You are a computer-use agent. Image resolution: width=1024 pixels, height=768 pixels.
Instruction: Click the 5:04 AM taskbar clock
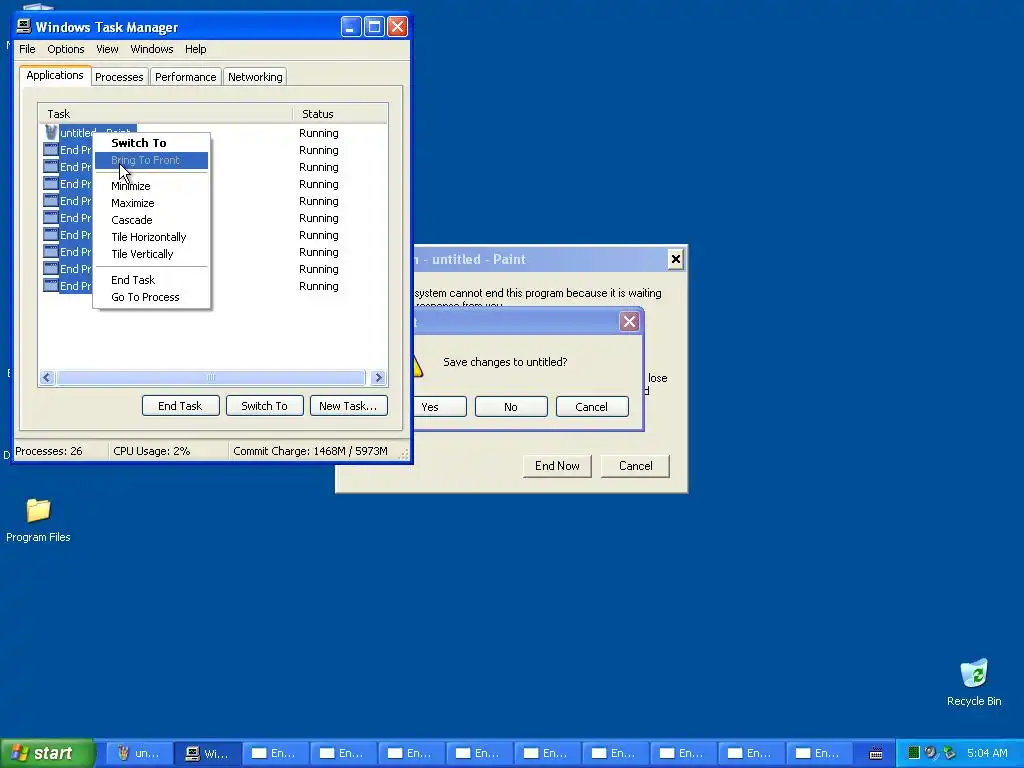tap(987, 753)
